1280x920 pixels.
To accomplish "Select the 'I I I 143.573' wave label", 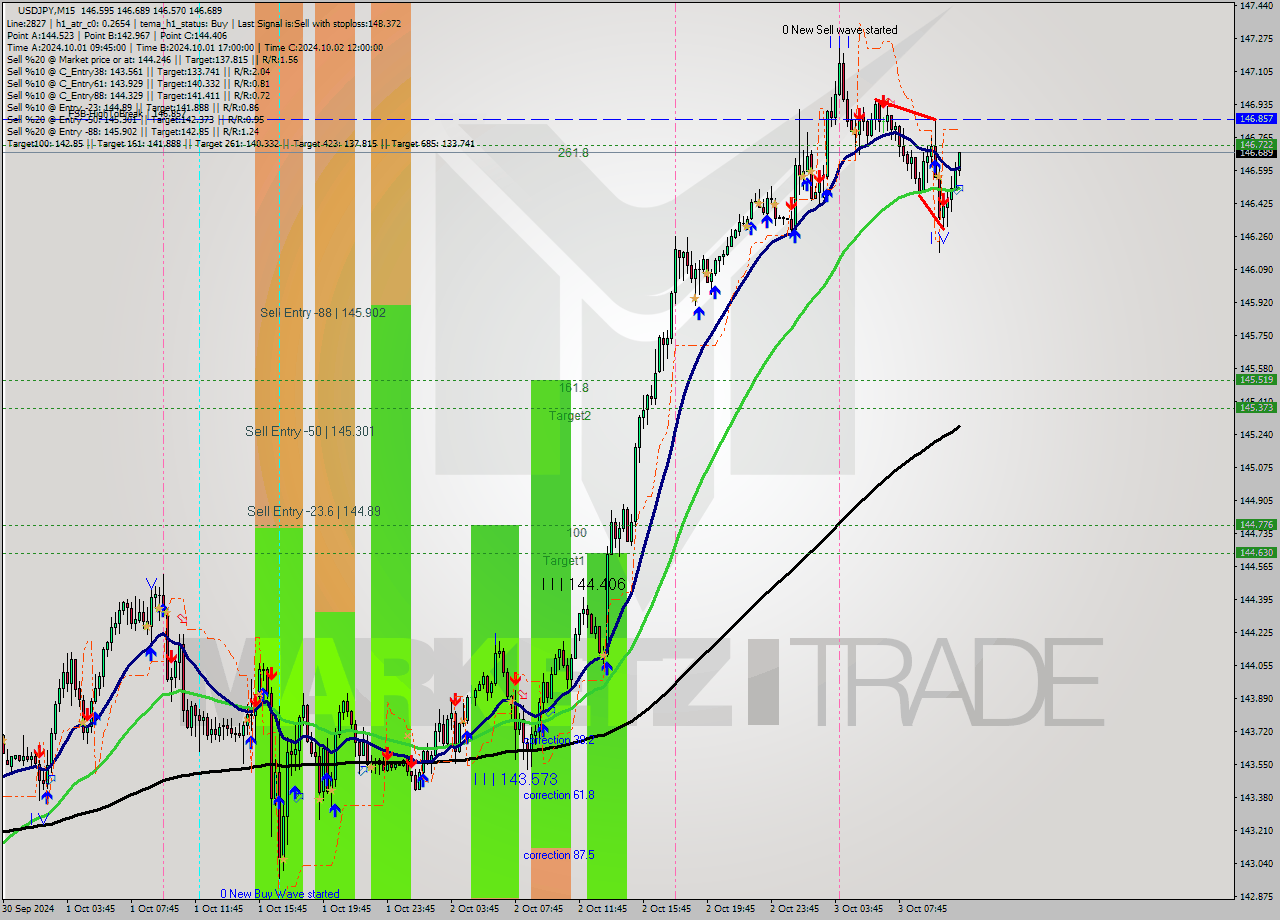I will pyautogui.click(x=515, y=779).
